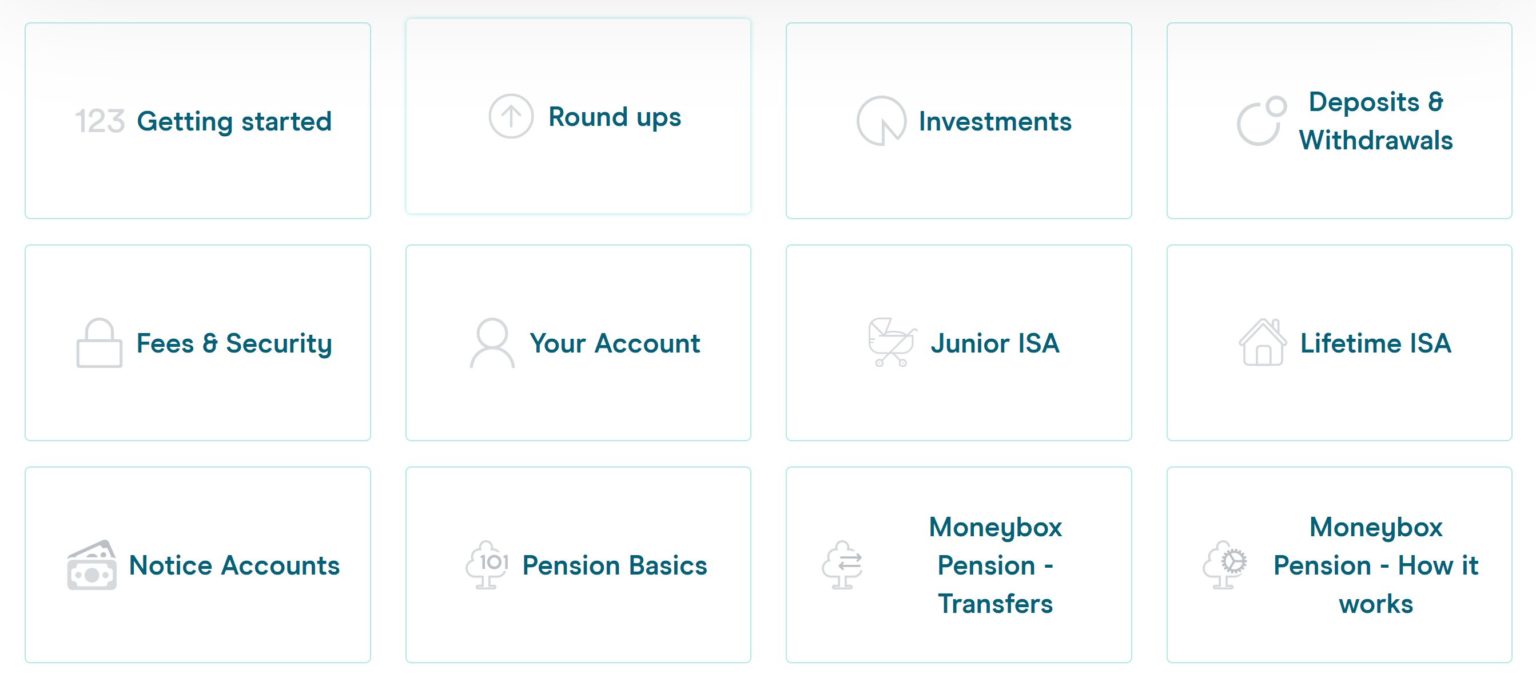
Task: Click the 123 Getting started icon
Action: coord(101,120)
